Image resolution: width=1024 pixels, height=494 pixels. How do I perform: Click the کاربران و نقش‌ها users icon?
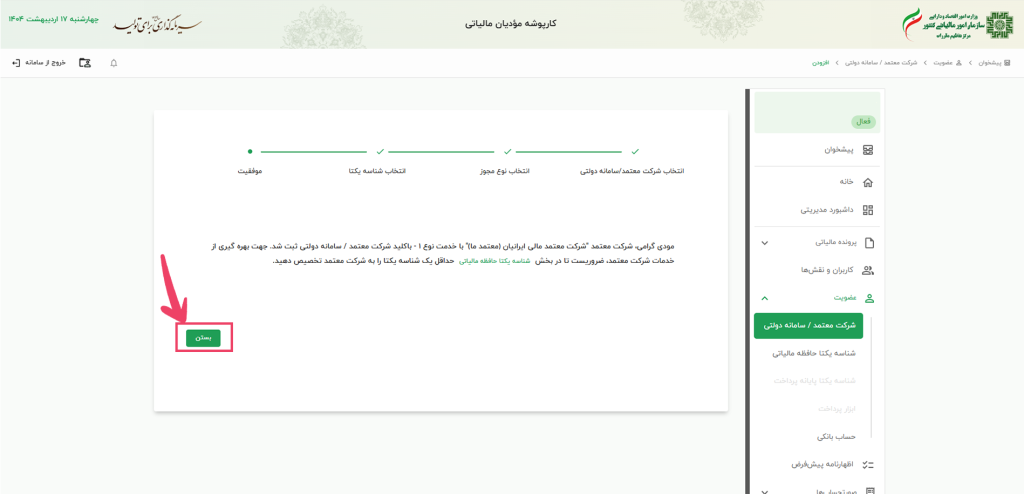867,270
